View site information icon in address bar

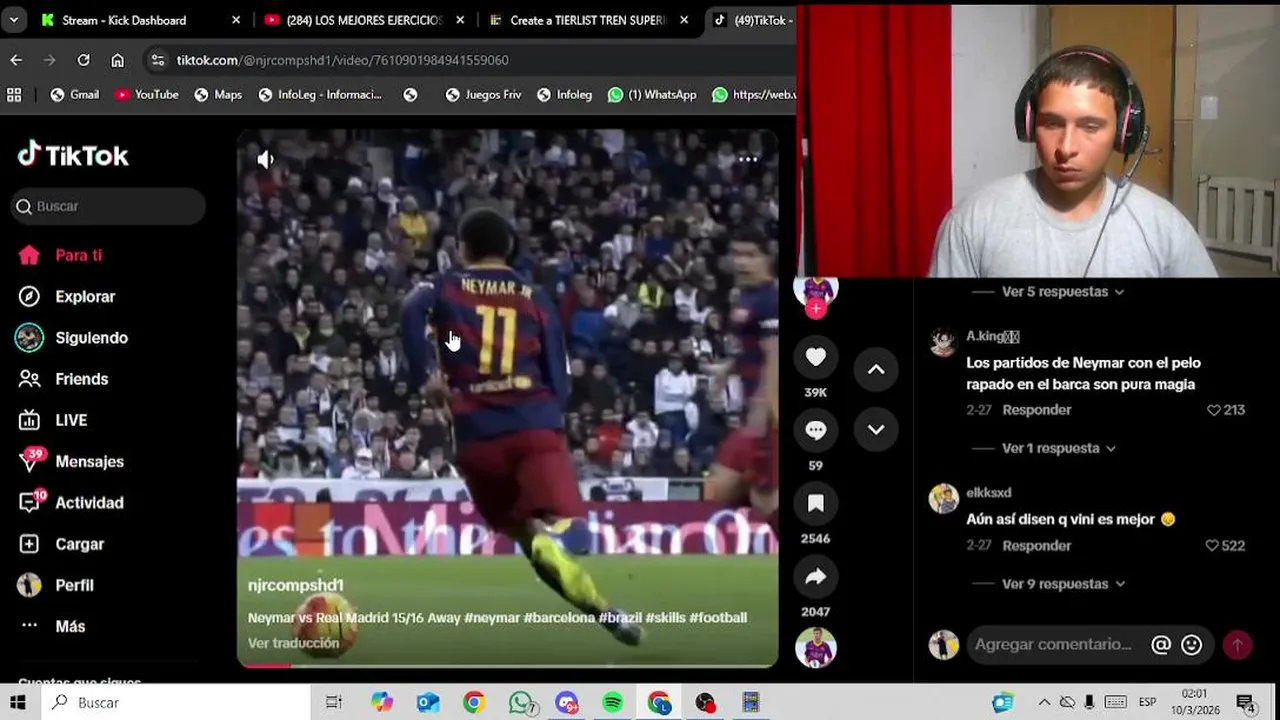(158, 60)
